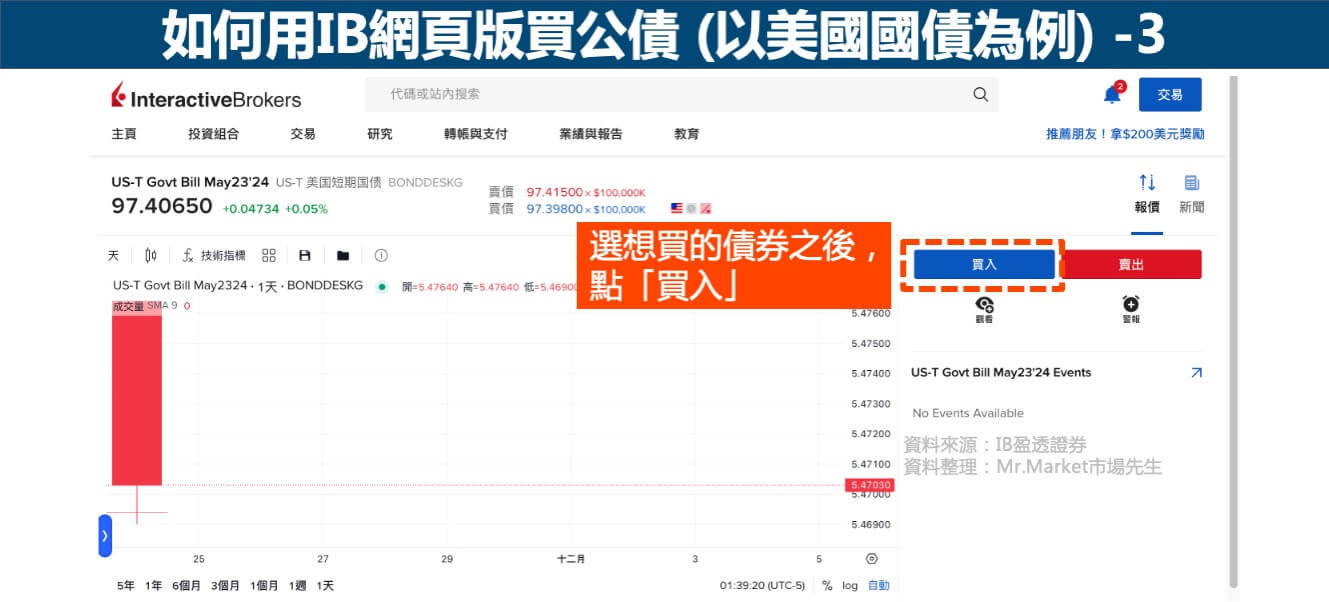Select the 6個月 time range
The image size is (1329, 602).
186,585
